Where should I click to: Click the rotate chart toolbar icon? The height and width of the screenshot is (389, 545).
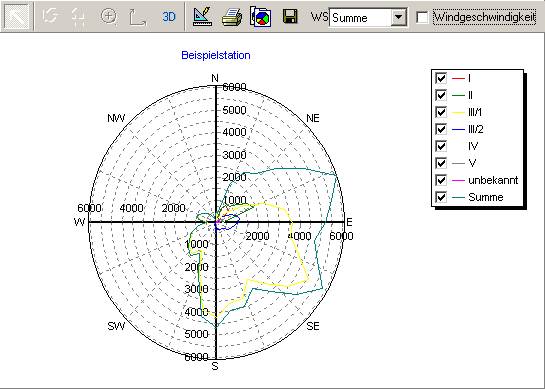click(x=50, y=16)
